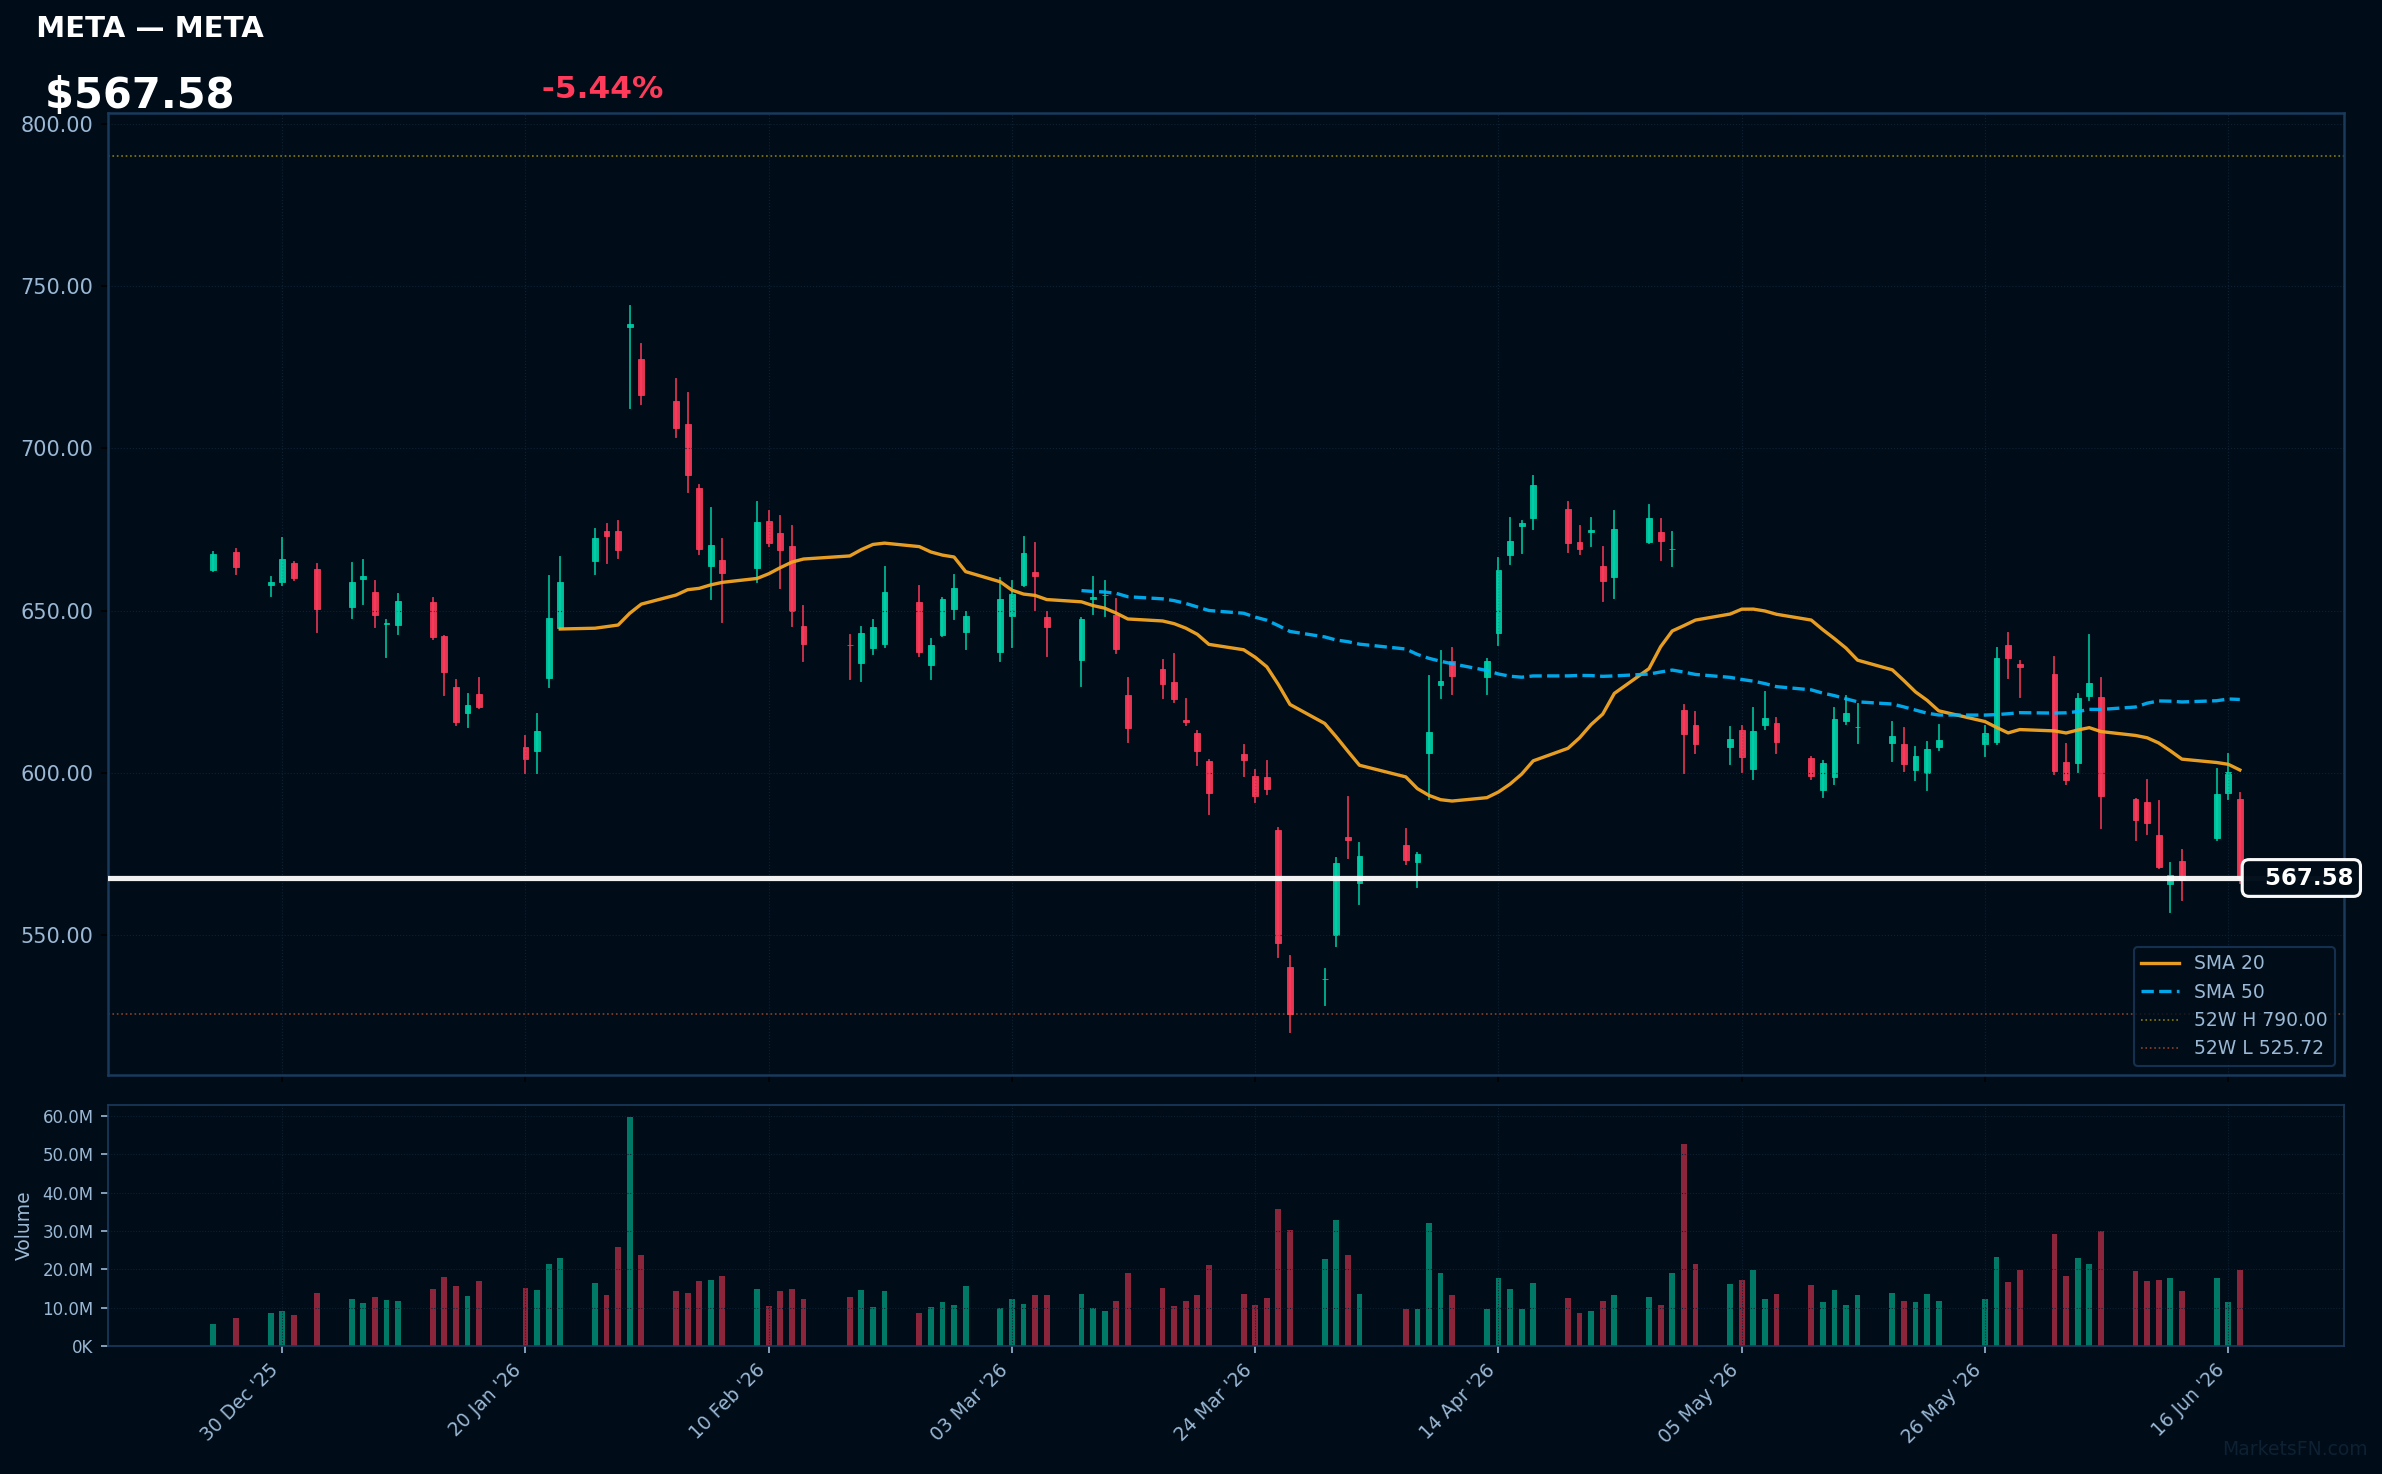The image size is (2382, 1474).
Task: Select the 52W H 790.00 legend entry
Action: [2234, 1020]
